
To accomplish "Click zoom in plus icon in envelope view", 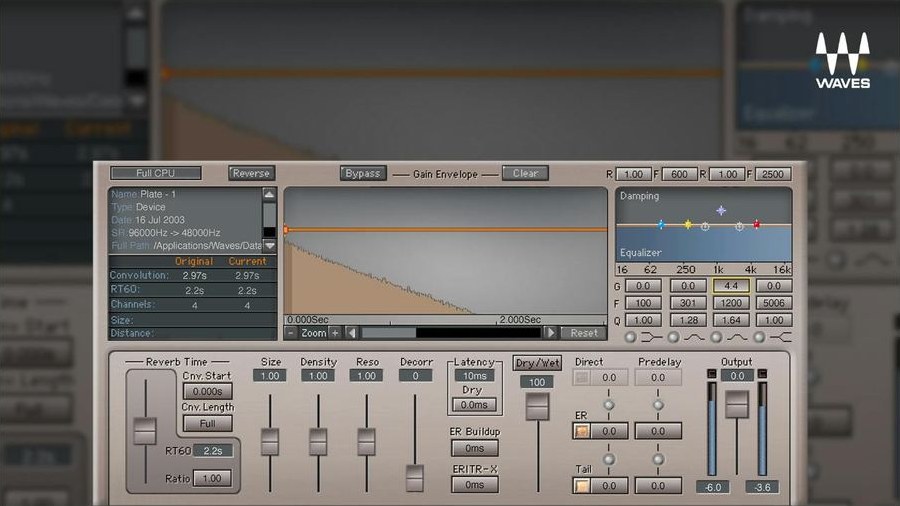I will pyautogui.click(x=335, y=333).
